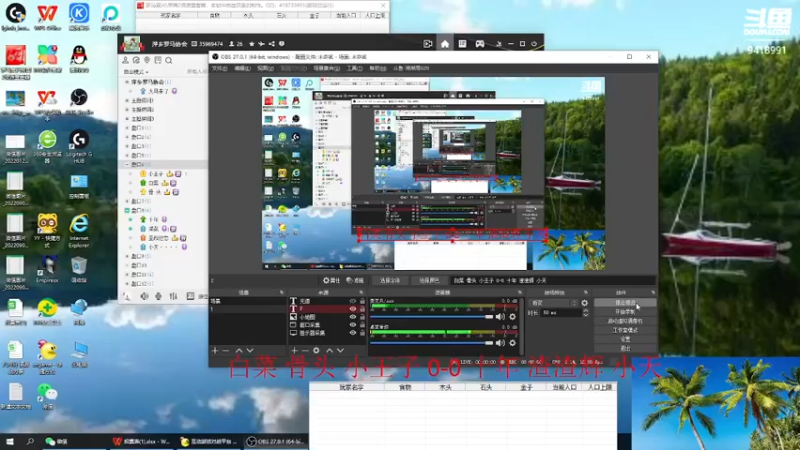Add a new scene with the plus icon
The height and width of the screenshot is (450, 800).
point(215,351)
